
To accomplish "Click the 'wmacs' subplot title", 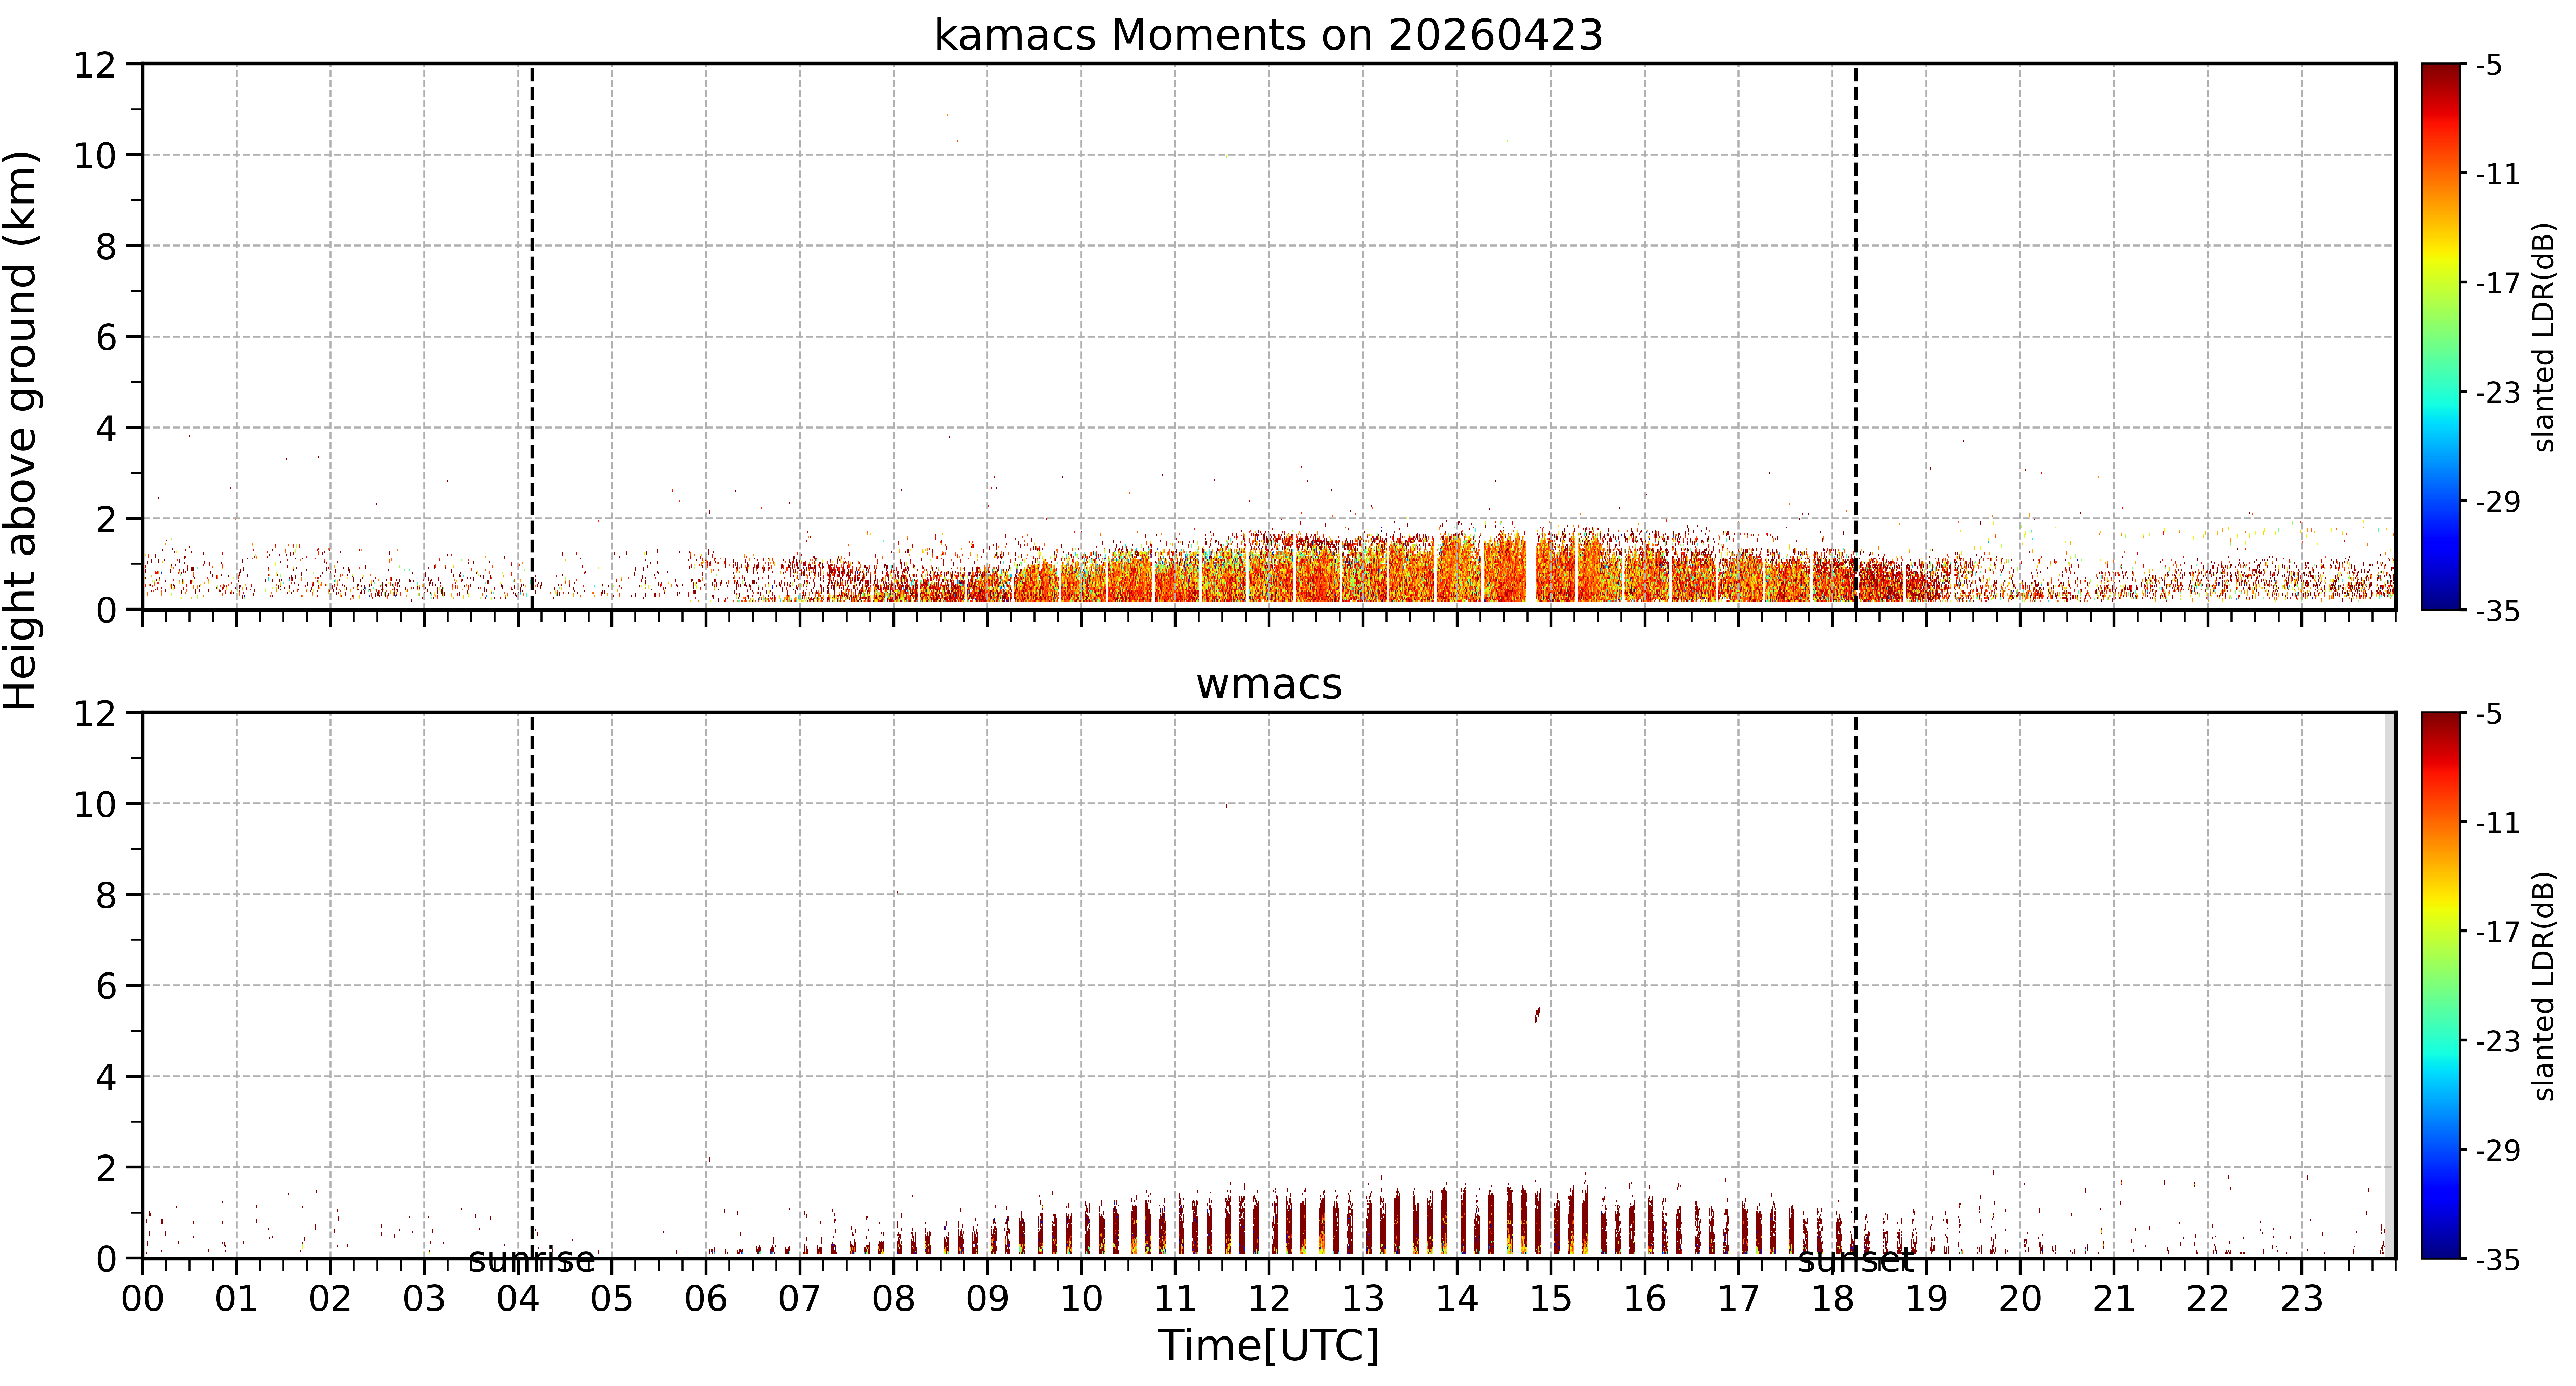I will (x=1268, y=684).
